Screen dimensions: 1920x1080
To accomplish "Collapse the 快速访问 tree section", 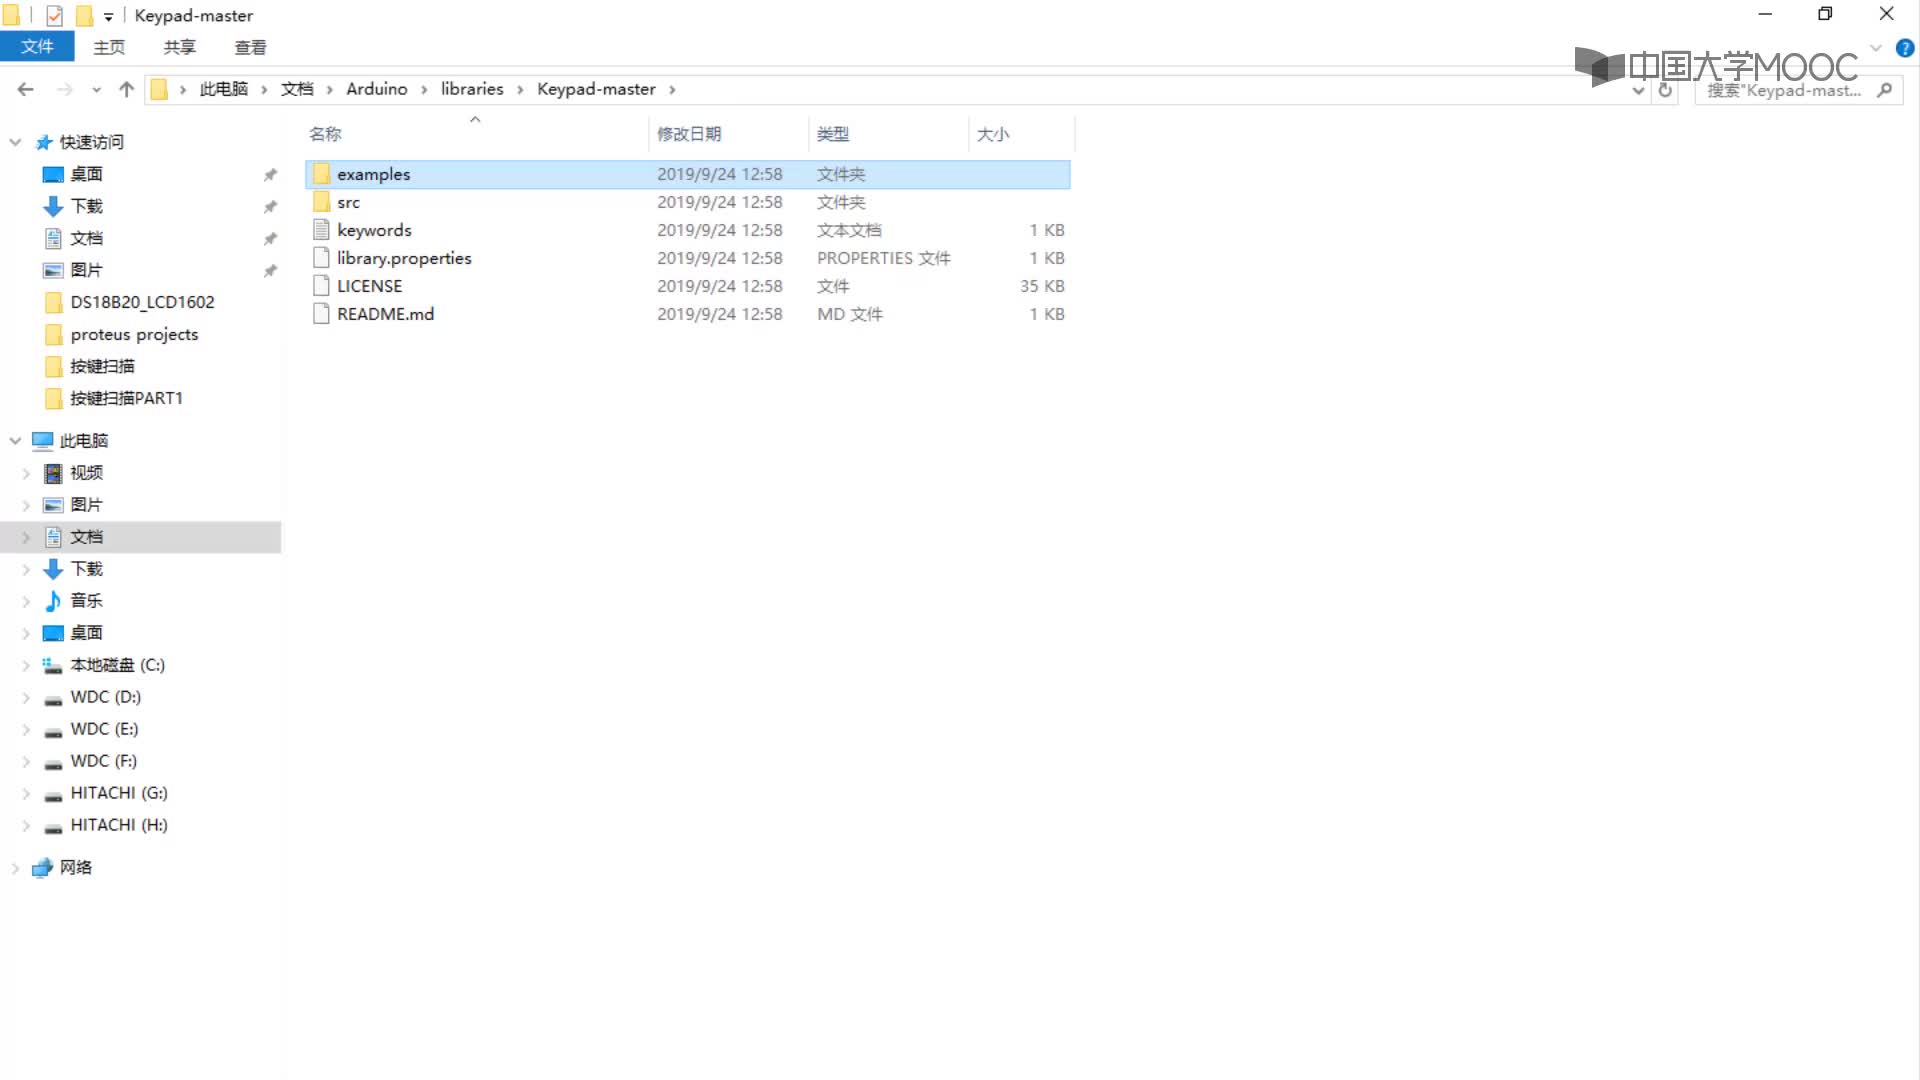I will pyautogui.click(x=15, y=142).
